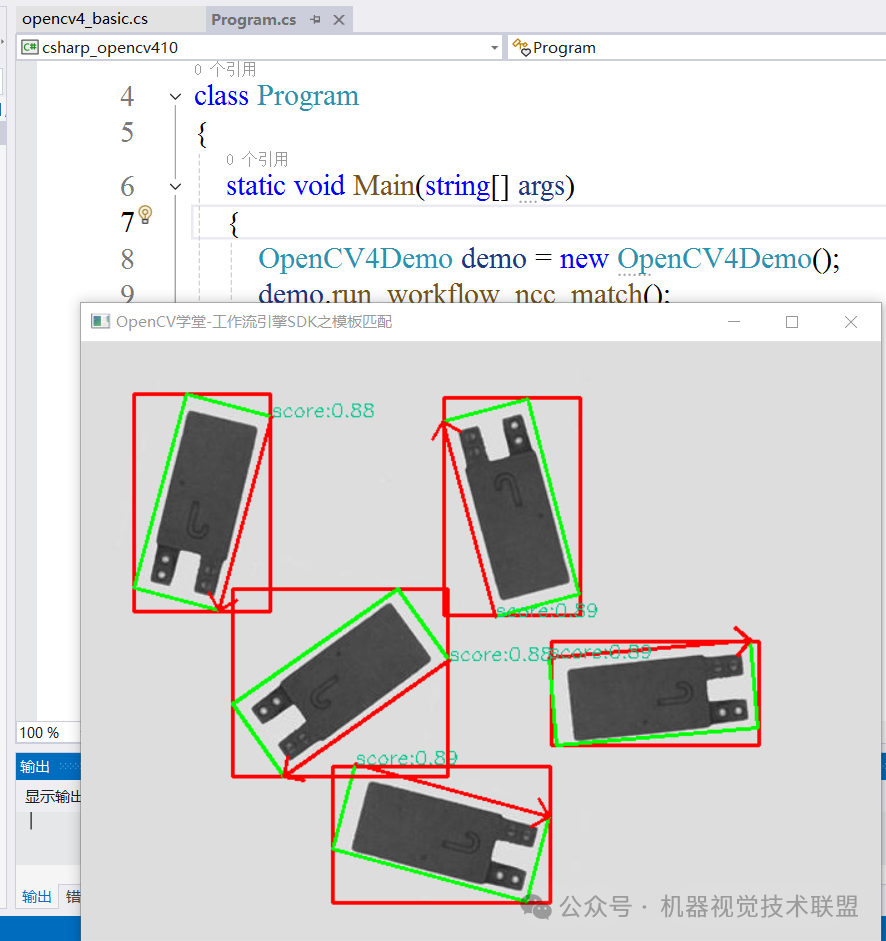Click the lightbulb quick actions icon
Viewport: 886px width, 941px height.
point(145,214)
